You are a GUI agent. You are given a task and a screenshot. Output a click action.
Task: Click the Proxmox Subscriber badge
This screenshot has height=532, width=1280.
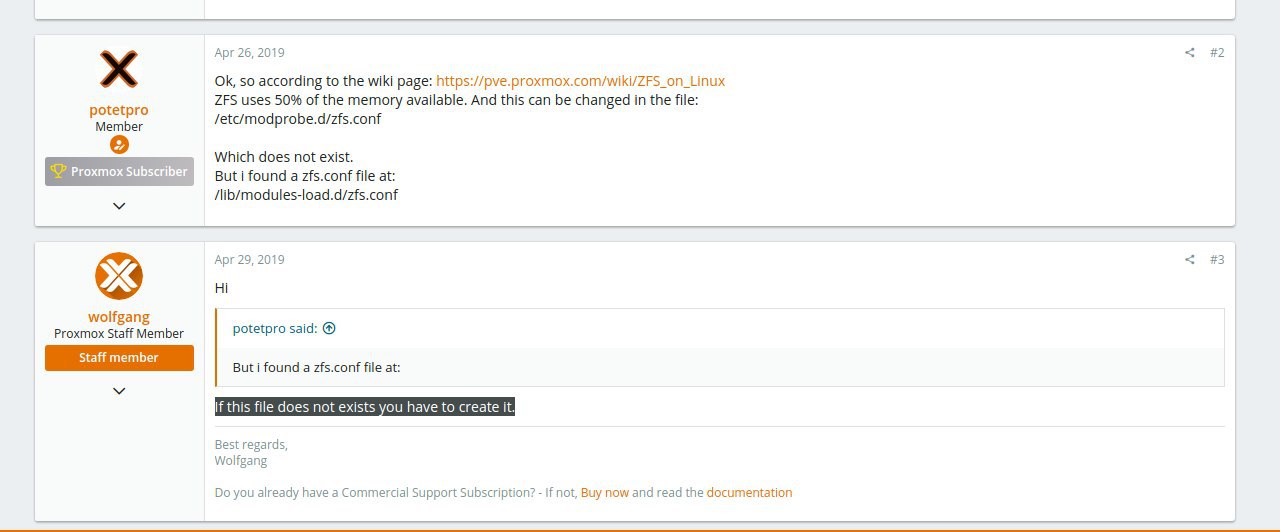click(119, 172)
